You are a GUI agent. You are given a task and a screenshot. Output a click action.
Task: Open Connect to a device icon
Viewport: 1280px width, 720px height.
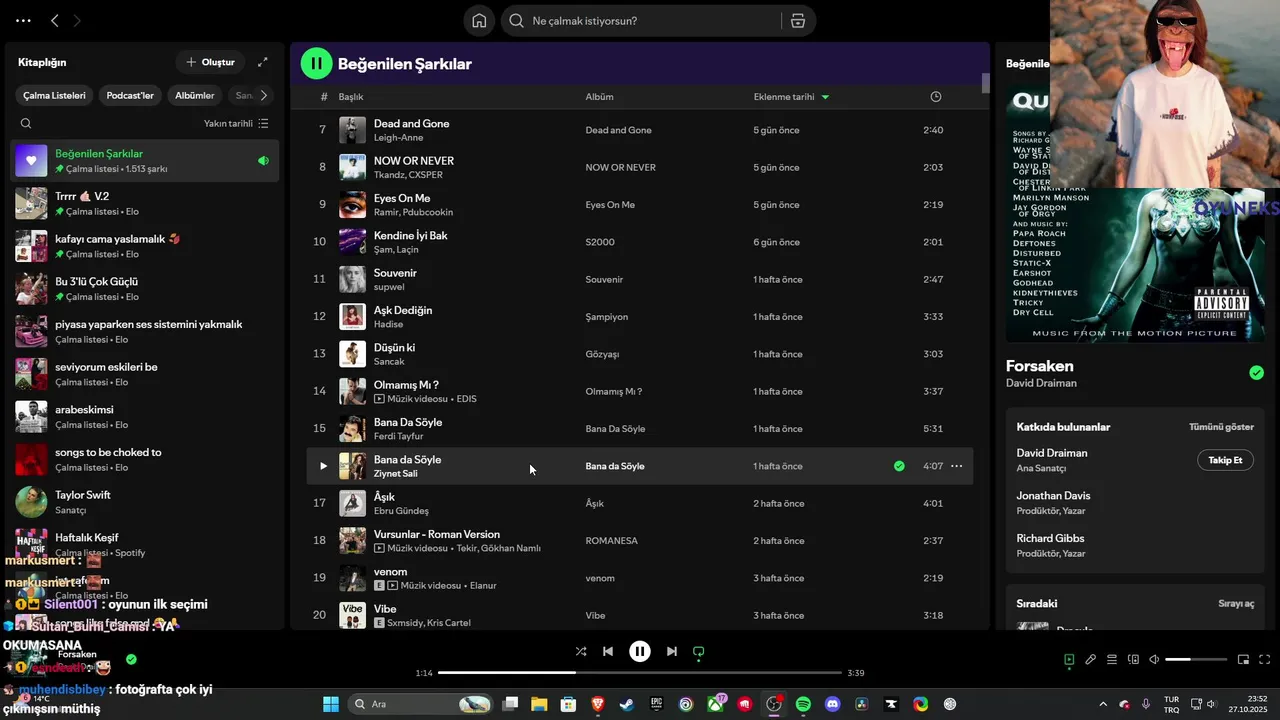(1134, 660)
